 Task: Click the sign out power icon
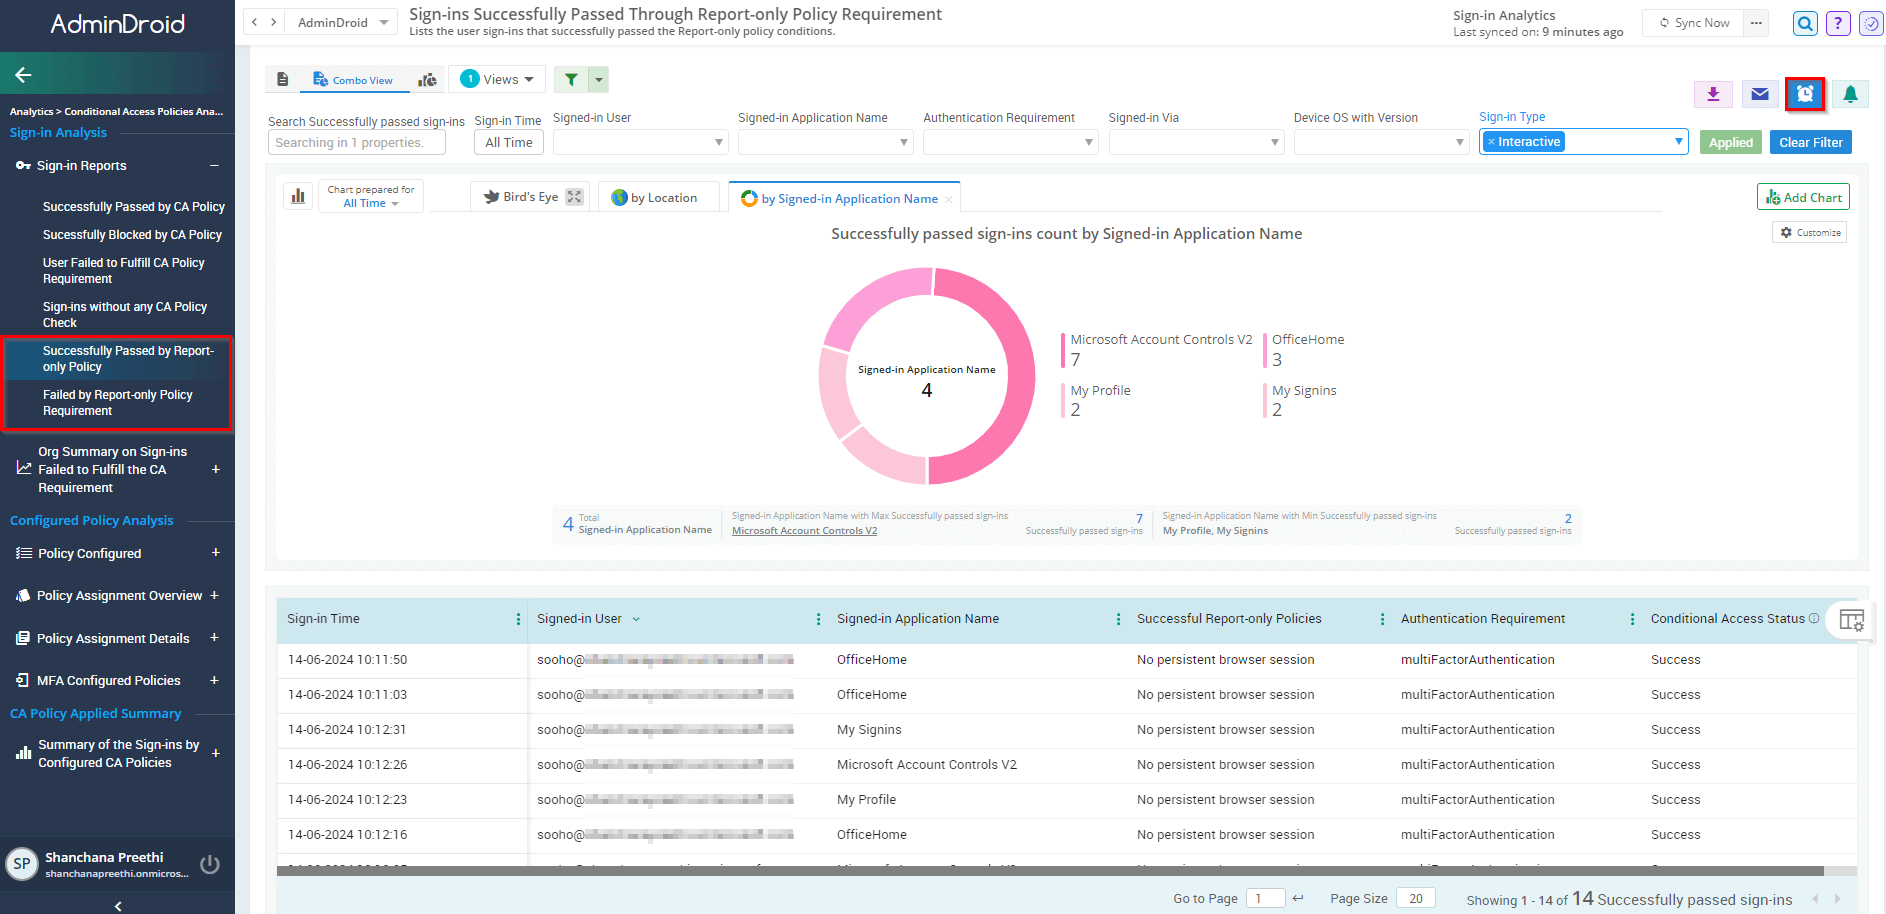pos(210,864)
